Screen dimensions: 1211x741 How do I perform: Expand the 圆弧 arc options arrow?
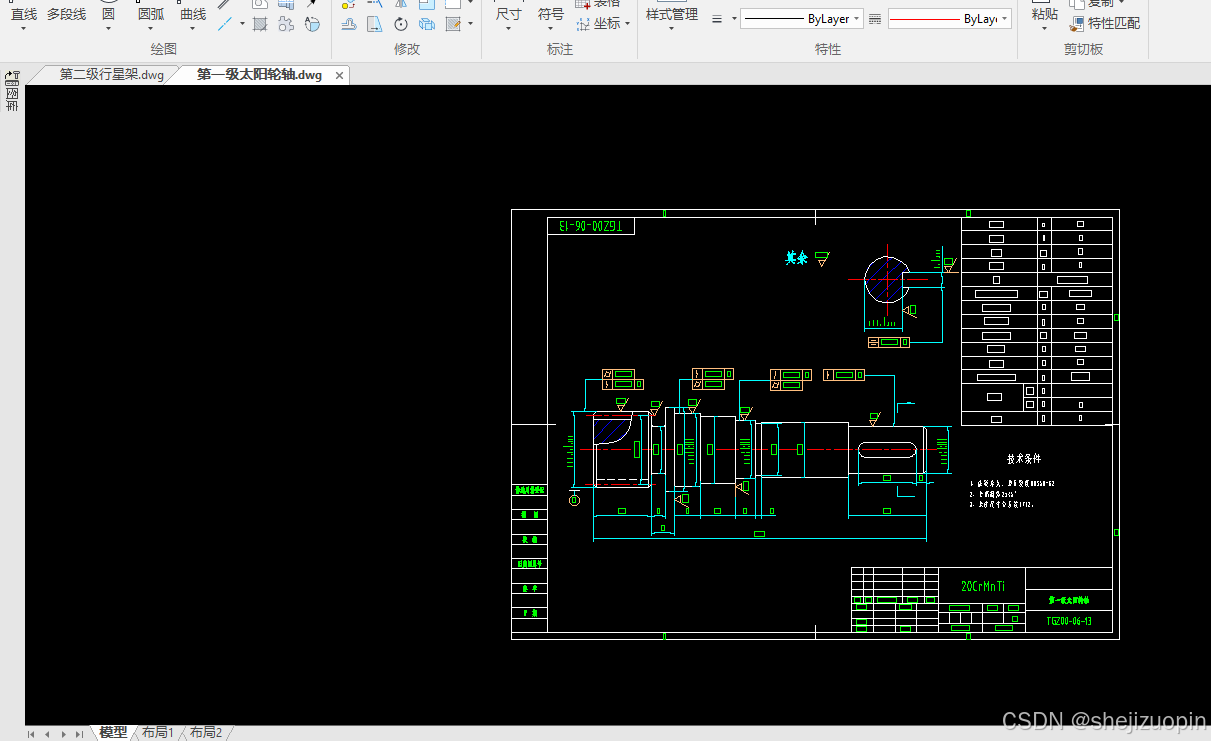pyautogui.click(x=151, y=29)
